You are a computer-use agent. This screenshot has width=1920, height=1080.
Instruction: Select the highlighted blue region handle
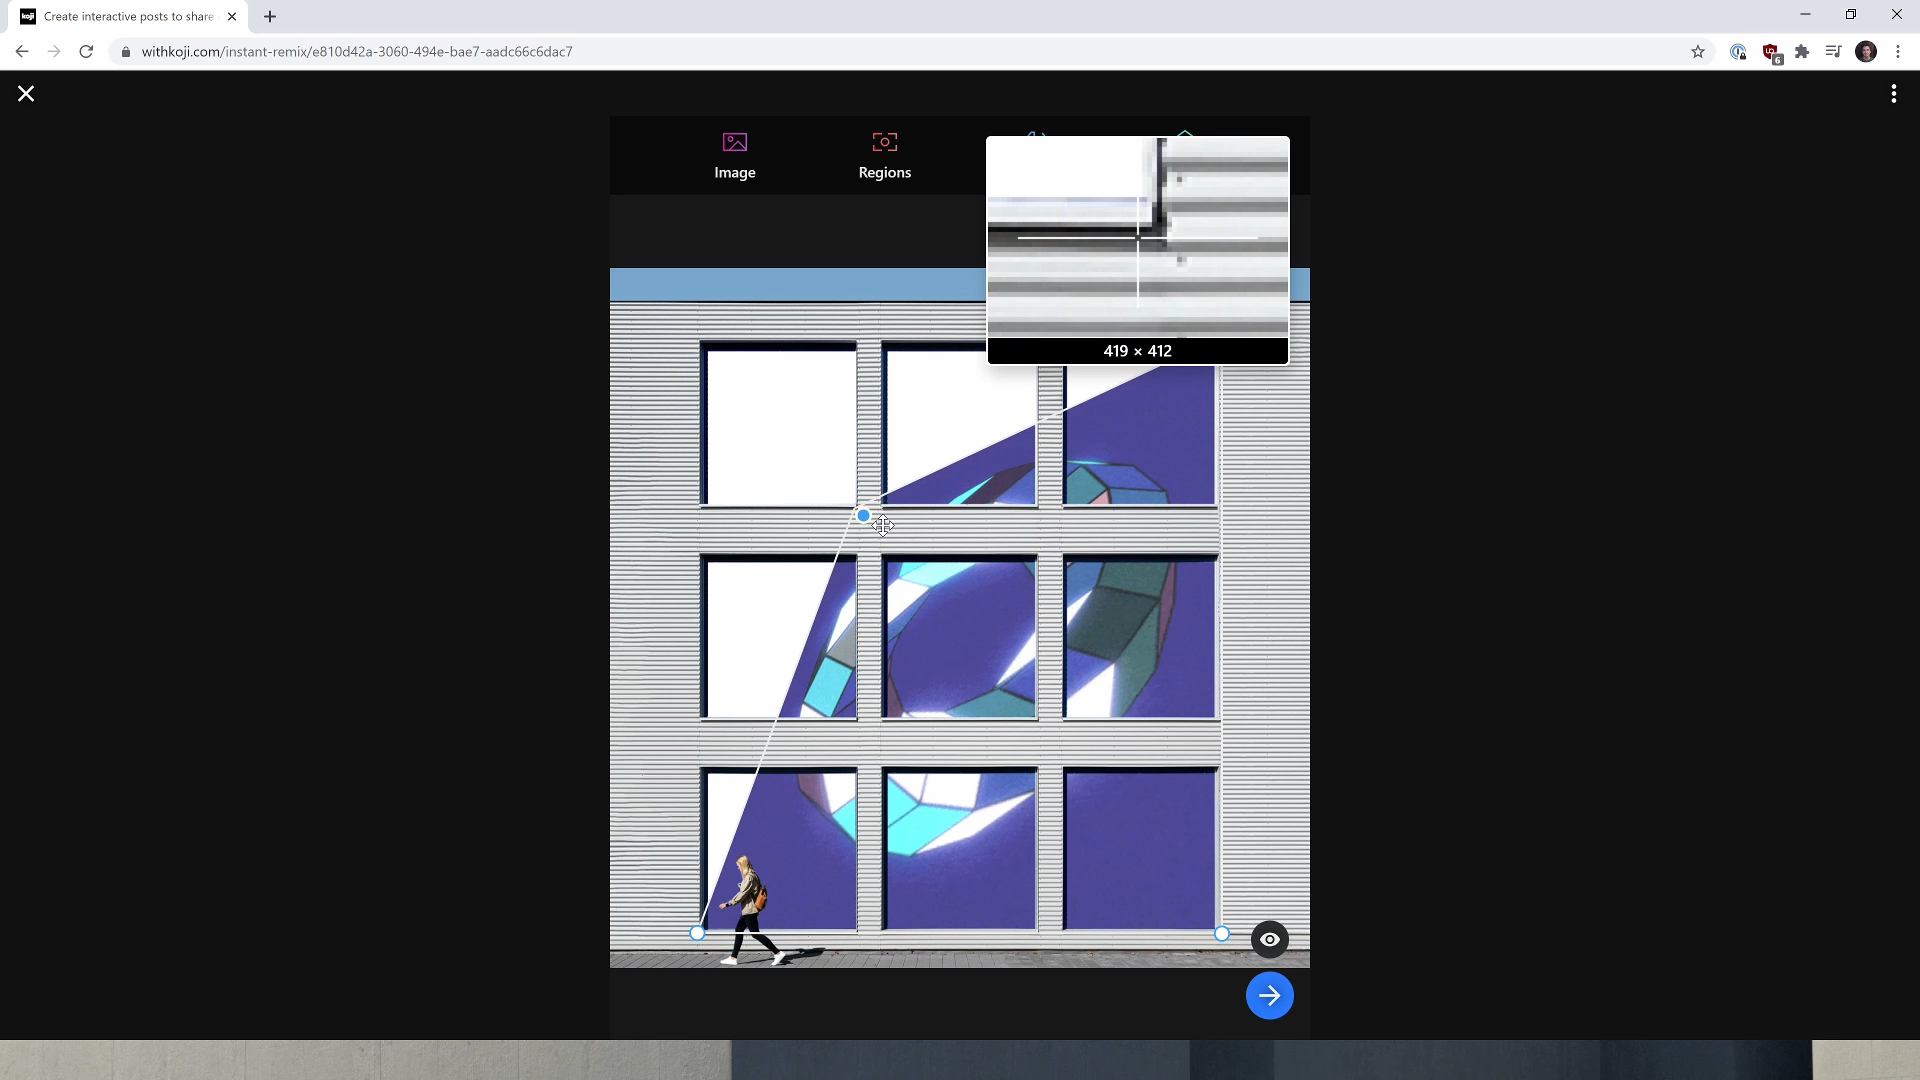863,515
